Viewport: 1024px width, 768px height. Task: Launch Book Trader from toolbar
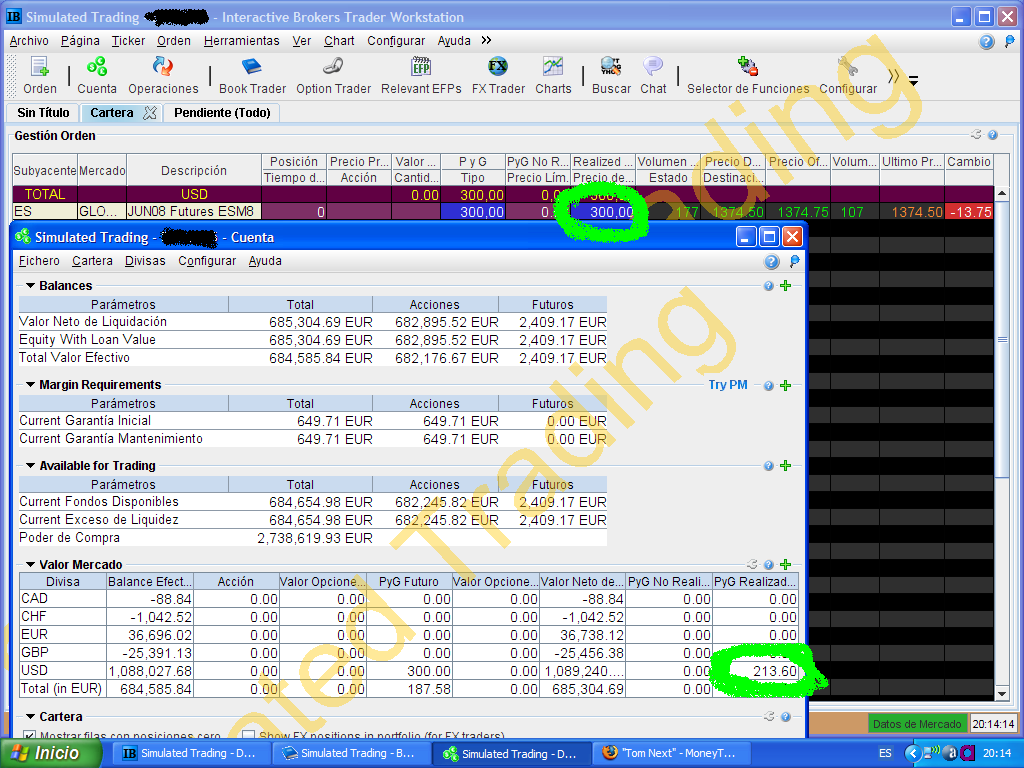click(x=252, y=76)
